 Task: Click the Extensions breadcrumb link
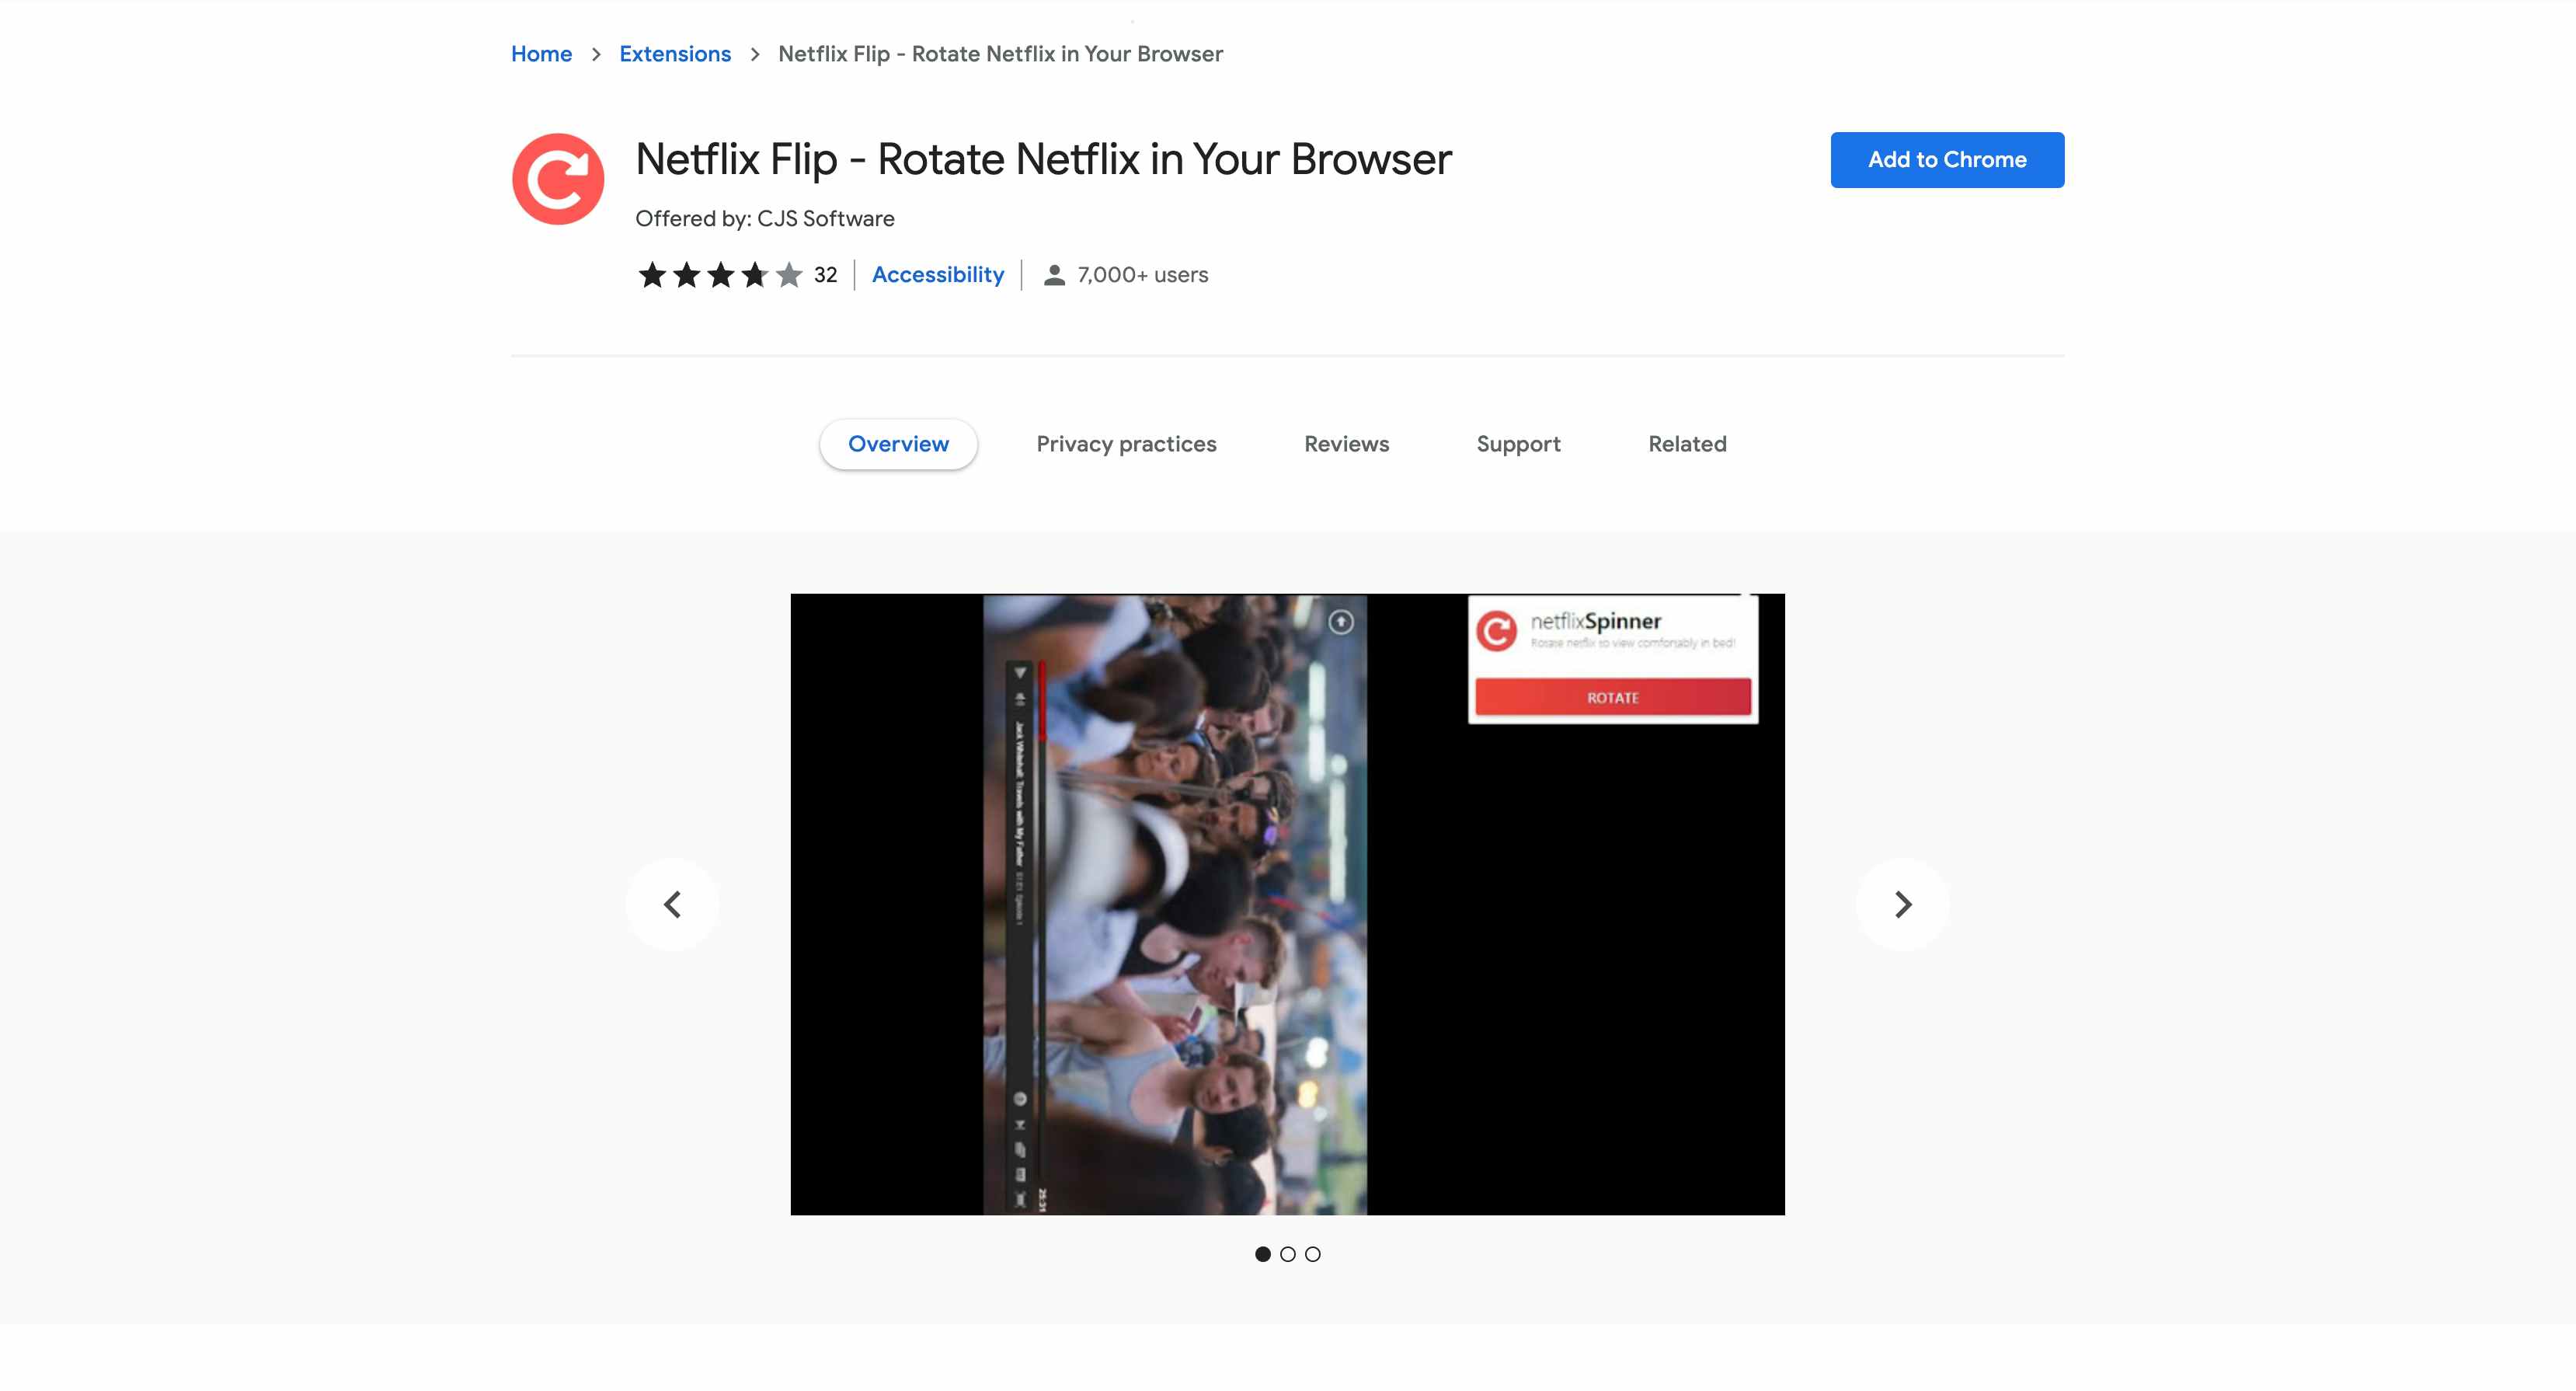tap(674, 53)
